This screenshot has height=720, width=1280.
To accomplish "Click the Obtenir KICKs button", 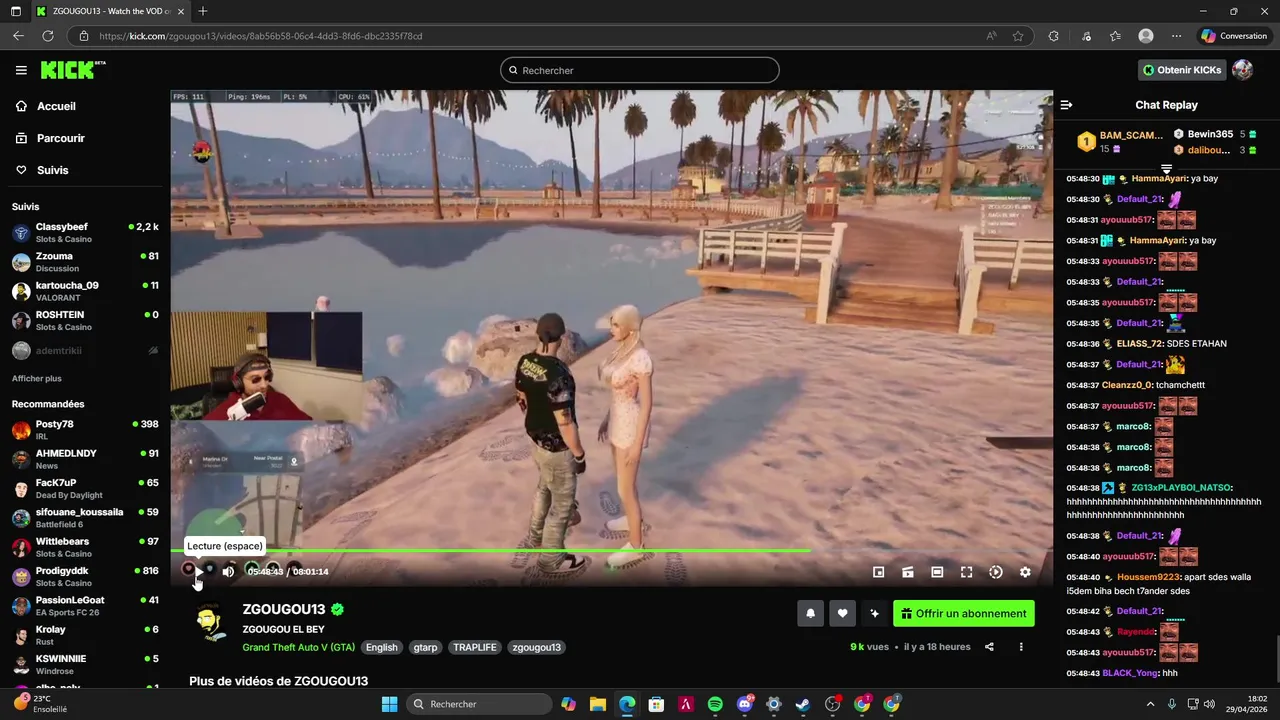I will click(1182, 70).
